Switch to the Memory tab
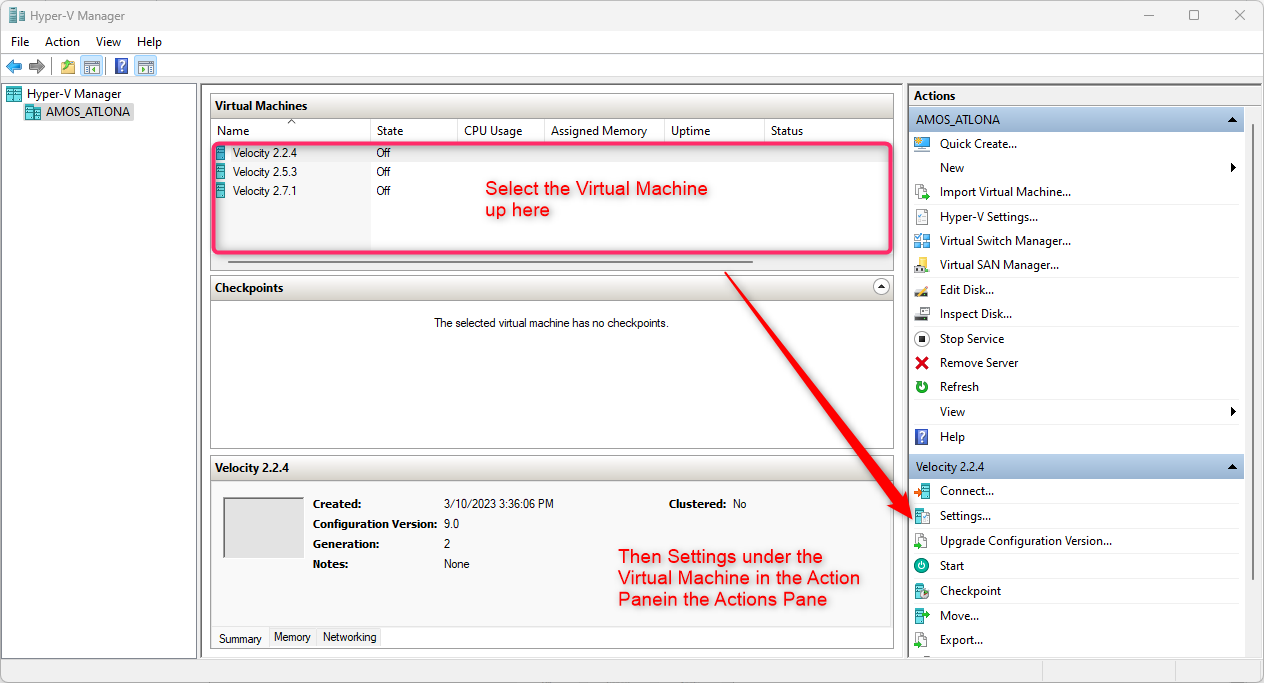Screen dimensions: 1264x683 click(x=292, y=637)
